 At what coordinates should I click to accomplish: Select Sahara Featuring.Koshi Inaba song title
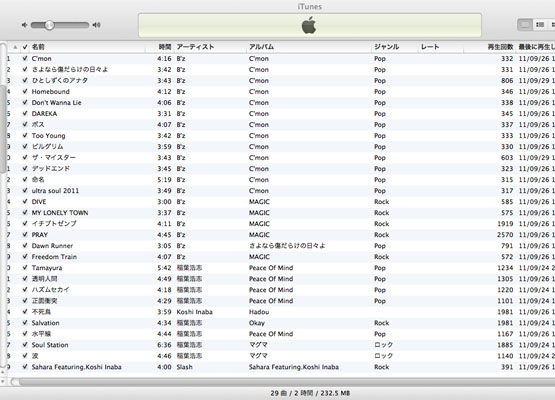(76, 367)
